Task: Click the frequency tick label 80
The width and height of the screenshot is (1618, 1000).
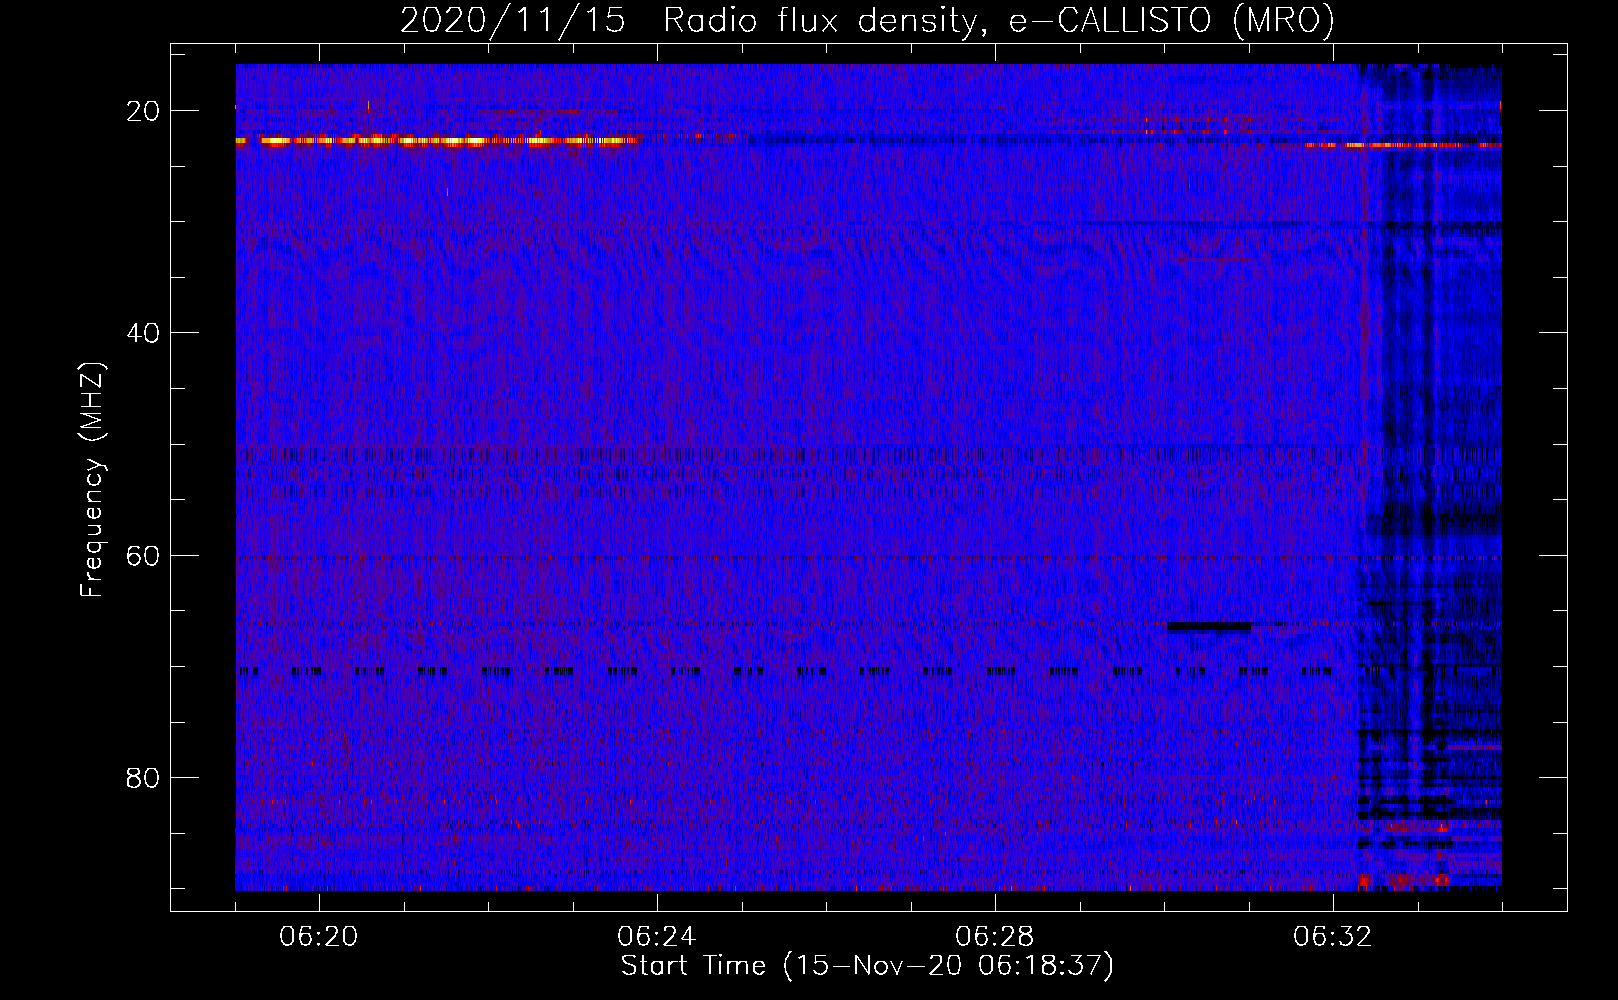Action: [144, 778]
